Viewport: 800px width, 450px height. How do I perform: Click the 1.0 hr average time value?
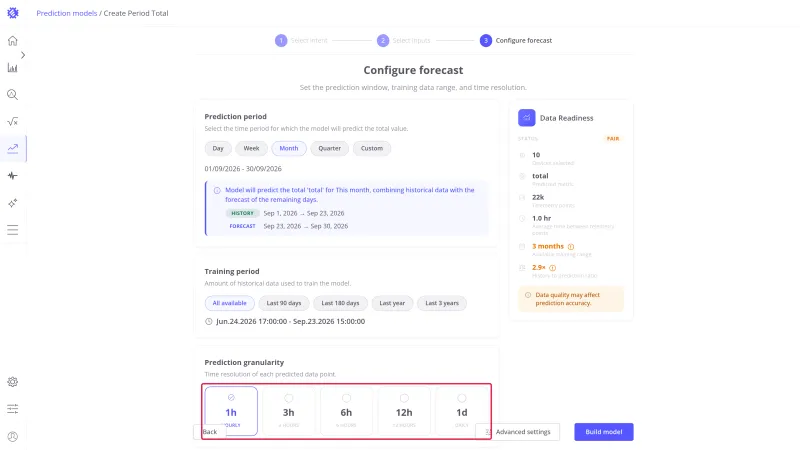point(541,218)
